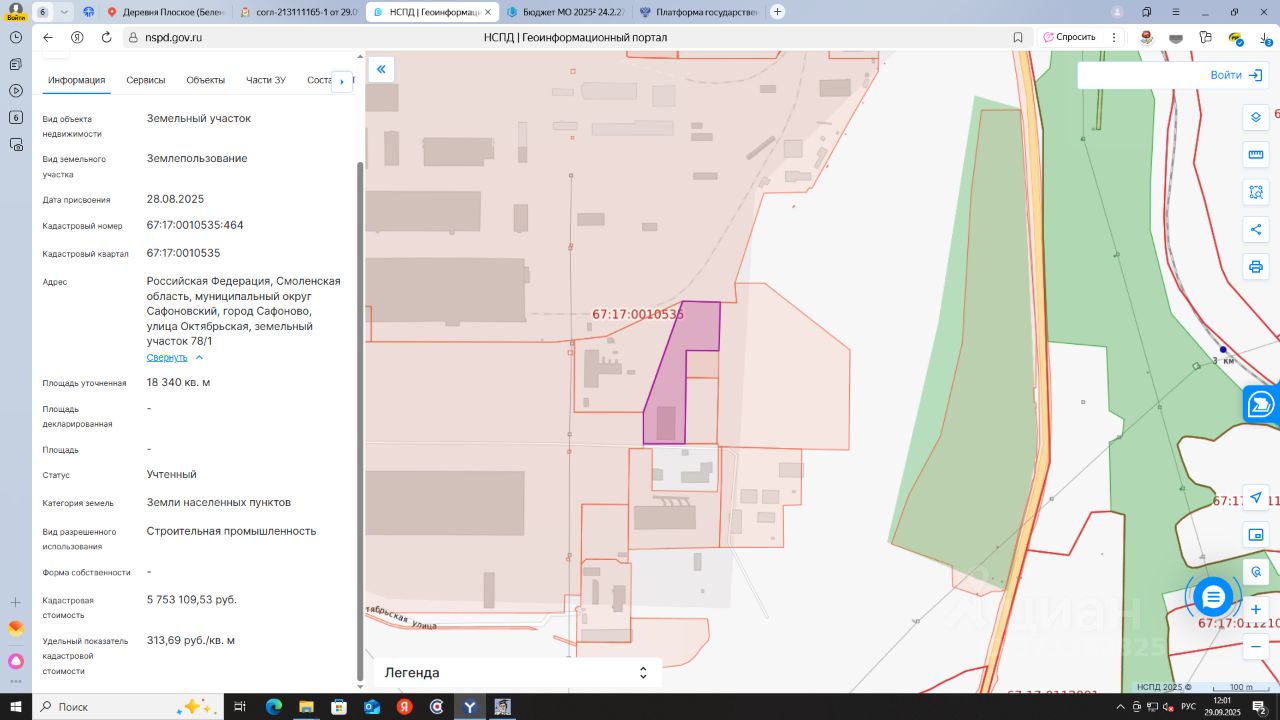Open File Explorer from the taskbar

pyautogui.click(x=306, y=707)
